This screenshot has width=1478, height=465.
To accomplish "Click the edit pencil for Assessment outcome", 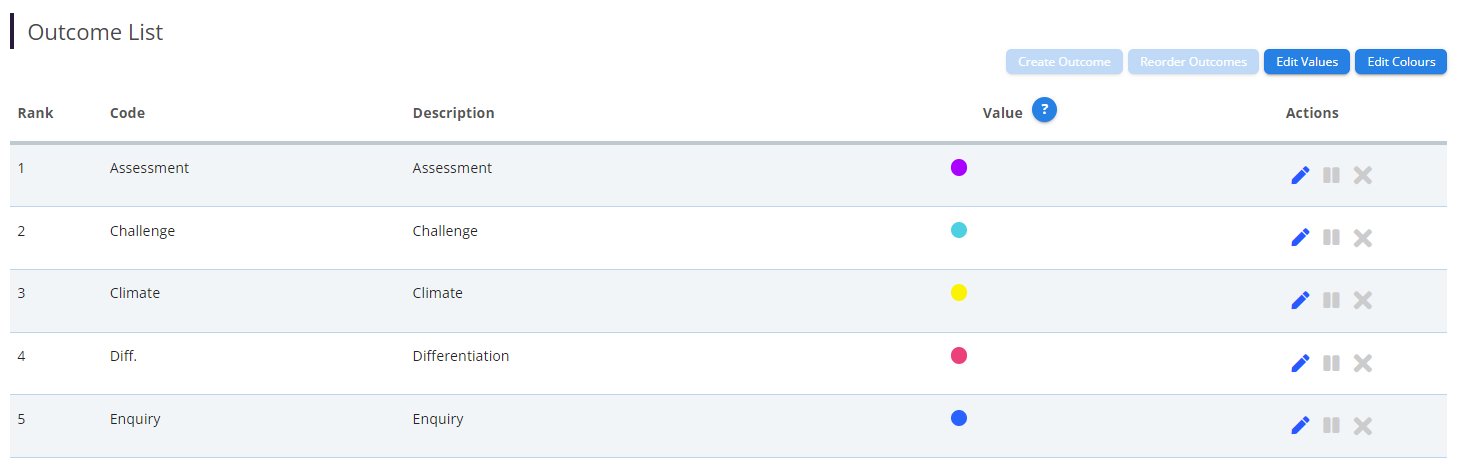I will 1300,176.
